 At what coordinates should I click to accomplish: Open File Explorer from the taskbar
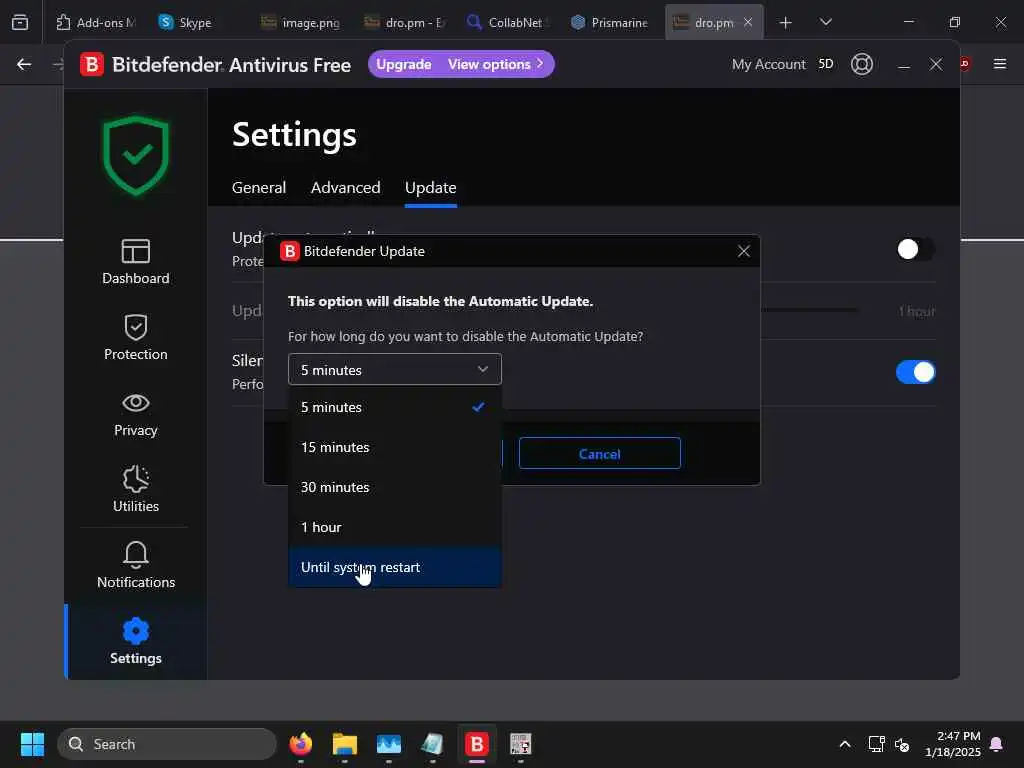pyautogui.click(x=345, y=744)
